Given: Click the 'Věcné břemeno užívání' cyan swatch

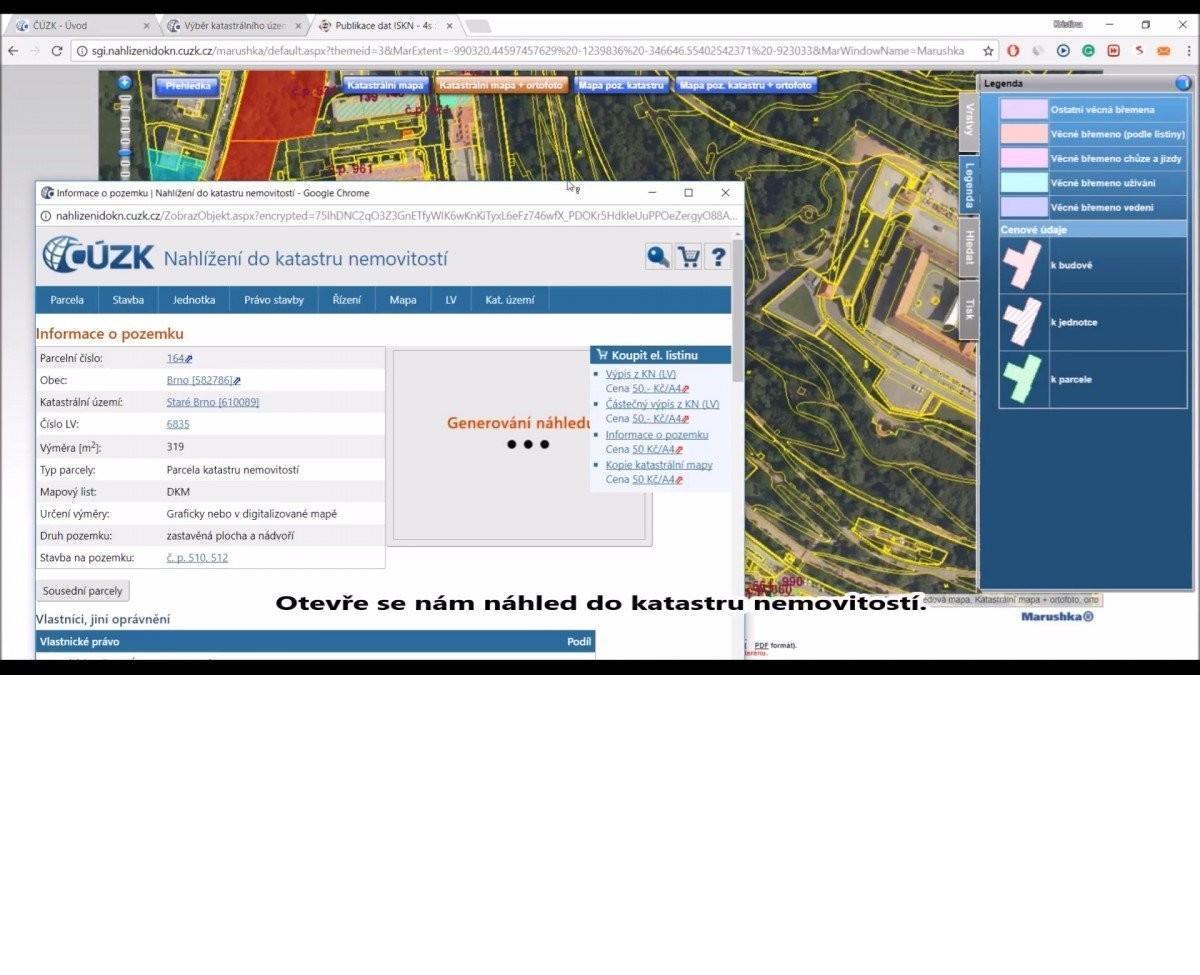Looking at the screenshot, I should 1024,182.
